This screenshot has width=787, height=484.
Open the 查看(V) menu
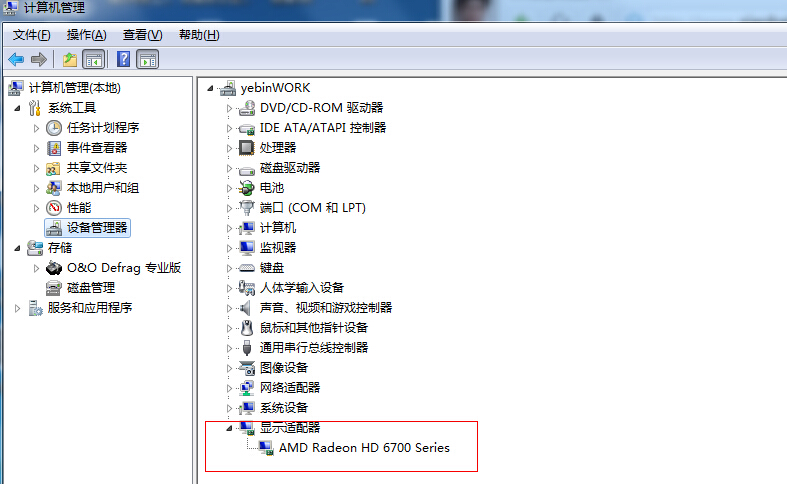tap(142, 35)
